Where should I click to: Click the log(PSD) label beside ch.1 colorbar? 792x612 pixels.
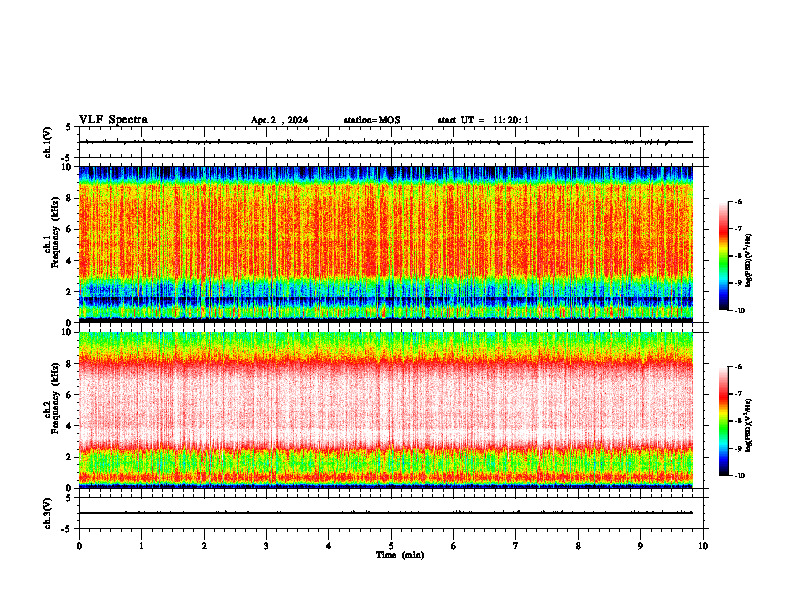pos(749,261)
